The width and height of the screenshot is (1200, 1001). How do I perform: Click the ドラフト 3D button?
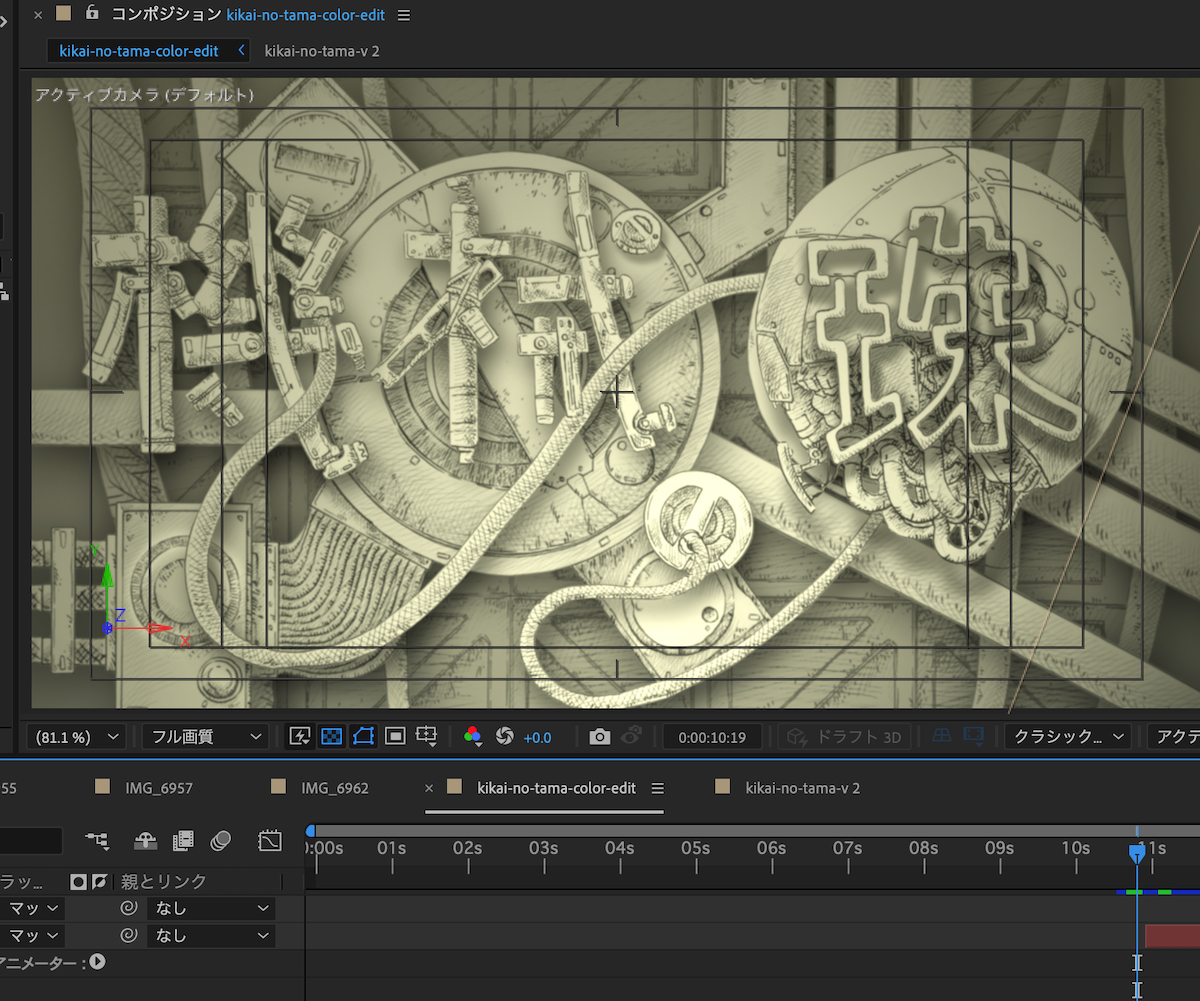(x=845, y=737)
